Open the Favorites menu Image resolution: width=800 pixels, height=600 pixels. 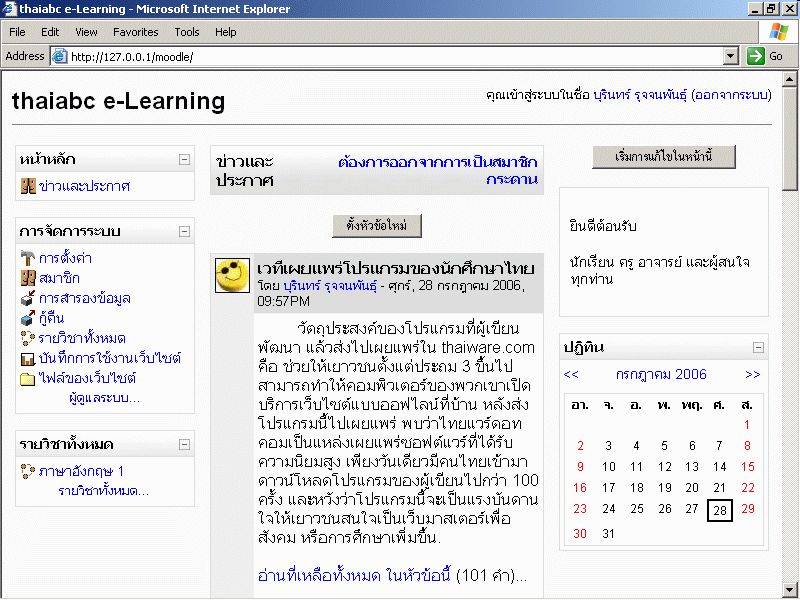click(x=135, y=32)
